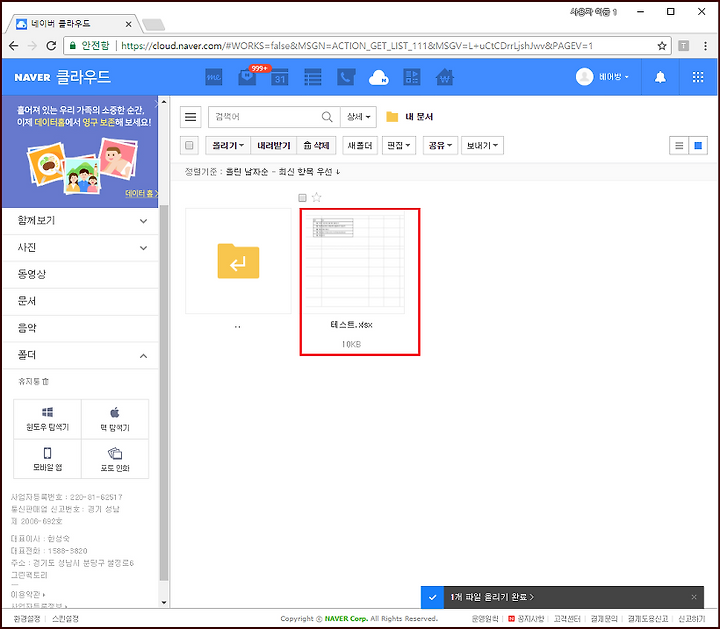Open 고객센터 customer center link
Viewport: 720px width, 629px height.
(x=567, y=619)
